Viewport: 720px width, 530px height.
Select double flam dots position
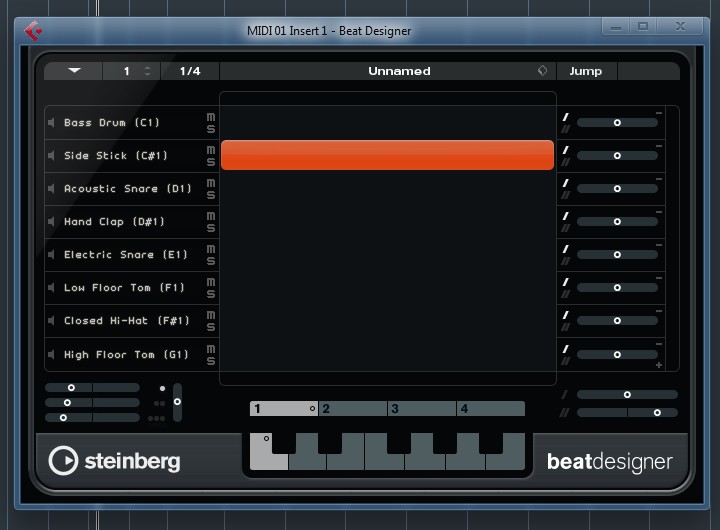point(159,404)
